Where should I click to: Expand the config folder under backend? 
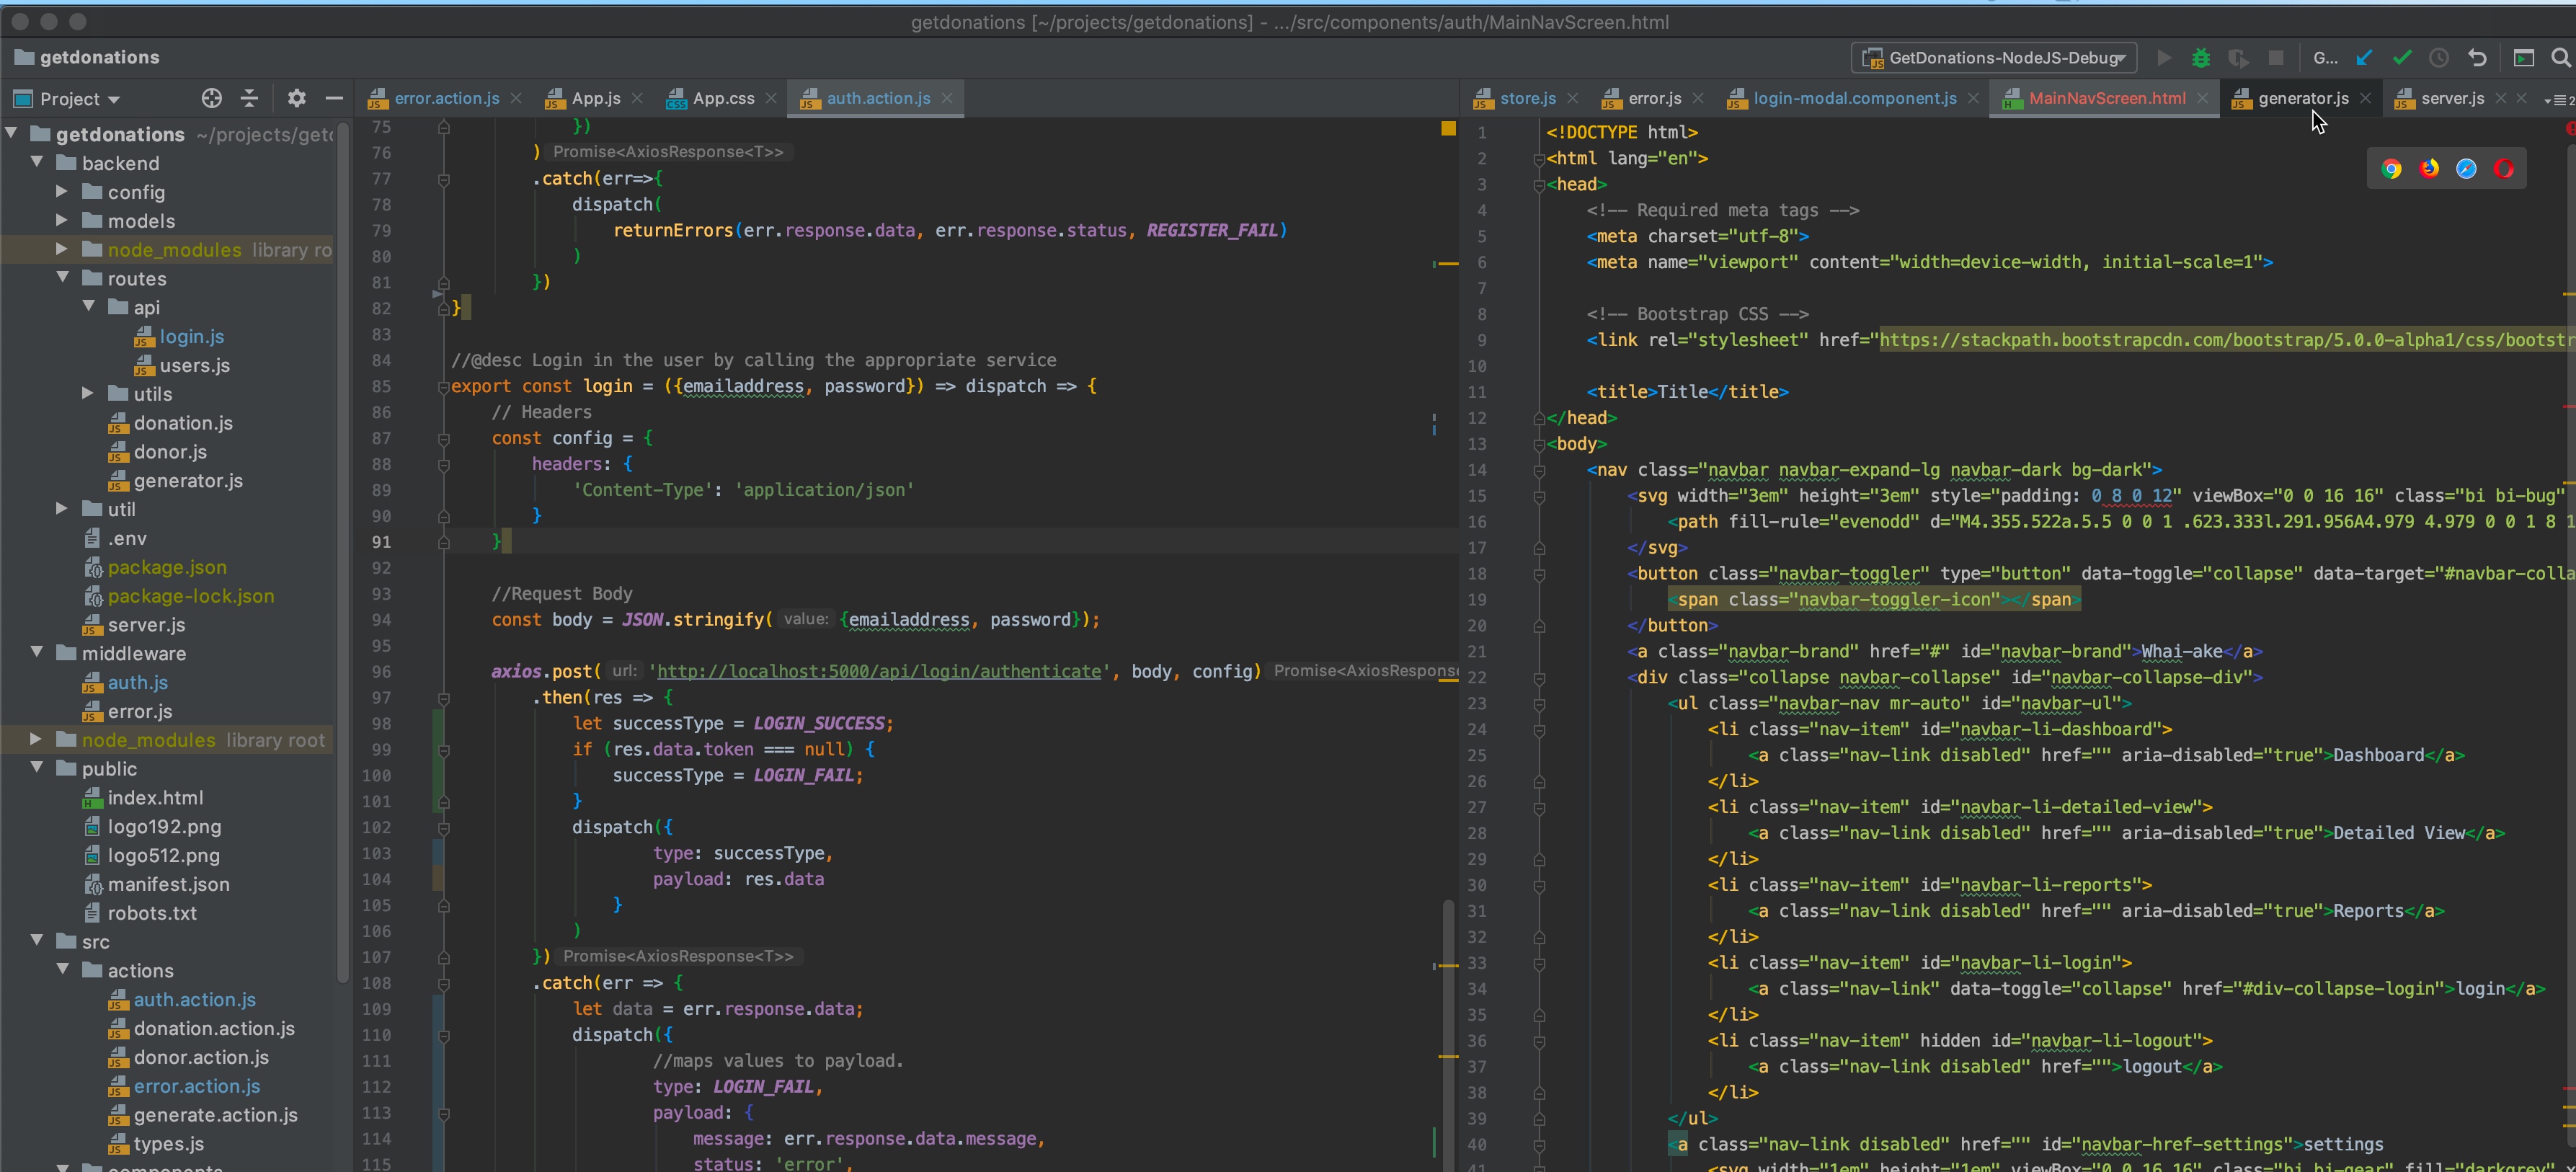click(x=61, y=192)
